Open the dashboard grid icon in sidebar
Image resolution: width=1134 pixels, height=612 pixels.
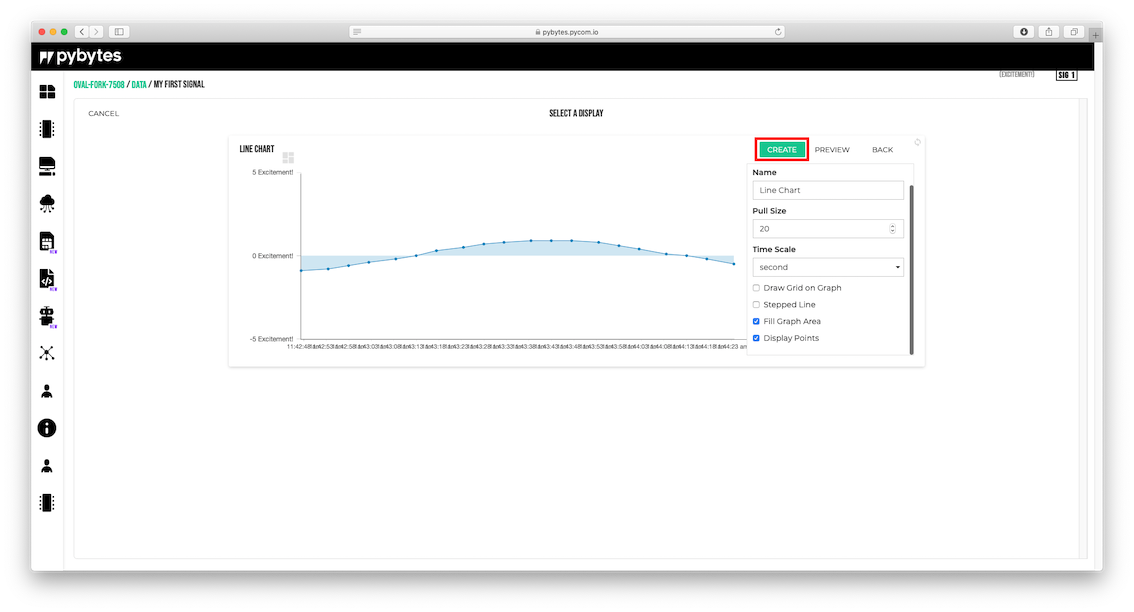(x=47, y=92)
